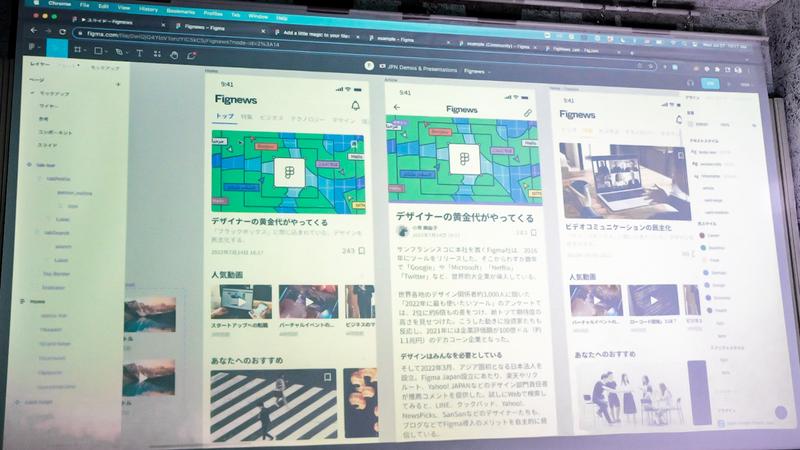Click the link clip icon in Article header
The image size is (800, 450).
(528, 113)
